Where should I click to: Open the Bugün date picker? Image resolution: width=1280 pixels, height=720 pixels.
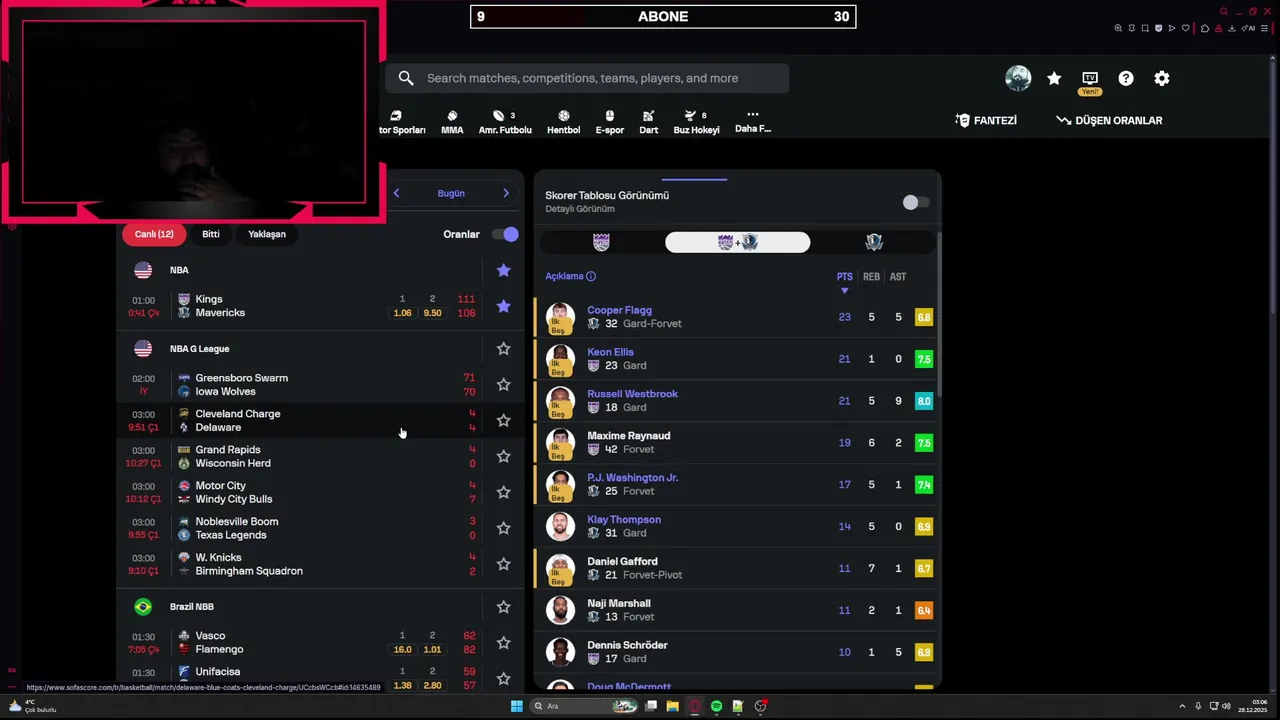pos(451,193)
